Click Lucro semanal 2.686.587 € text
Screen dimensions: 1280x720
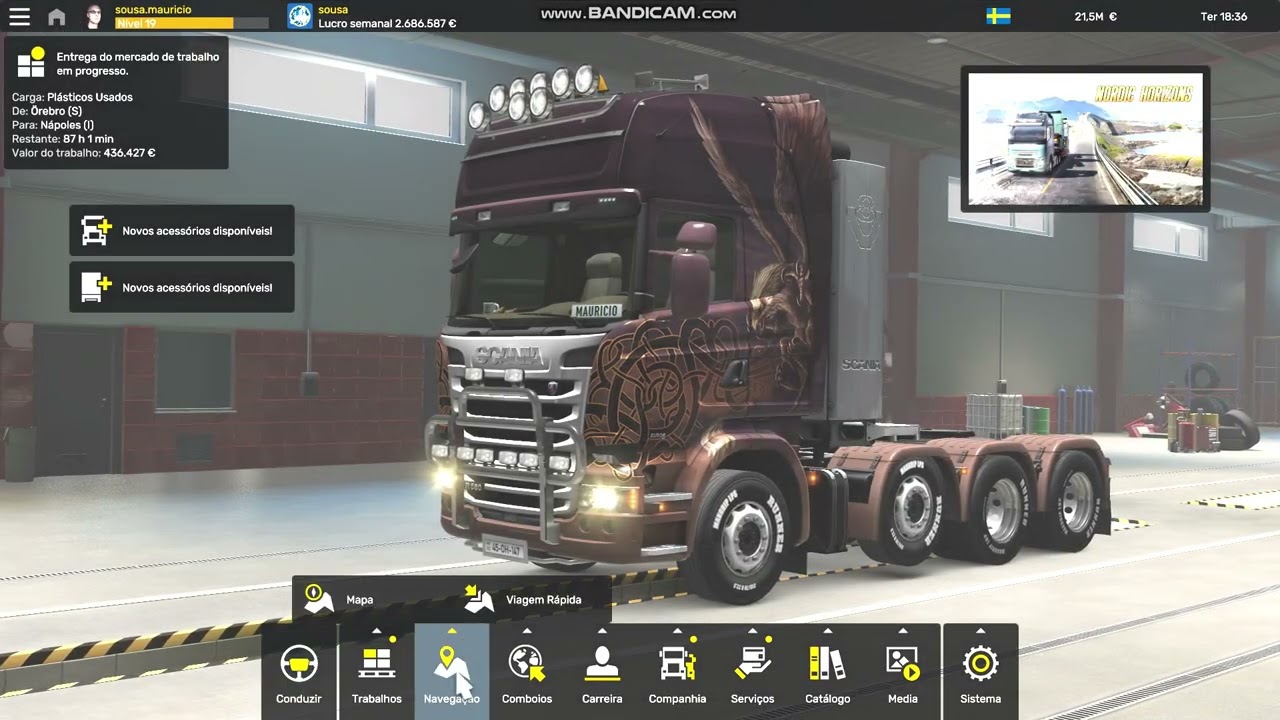(387, 23)
